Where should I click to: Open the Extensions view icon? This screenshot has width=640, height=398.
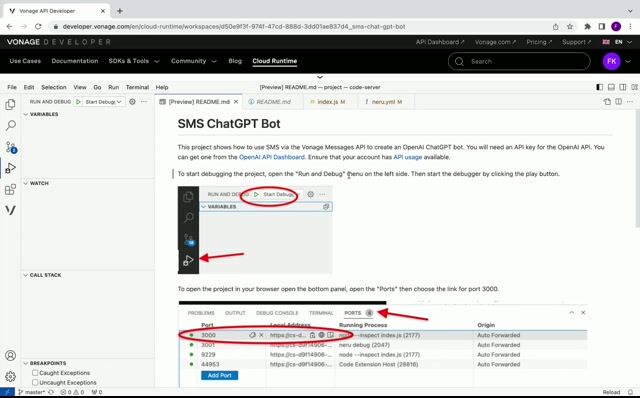click(x=11, y=189)
